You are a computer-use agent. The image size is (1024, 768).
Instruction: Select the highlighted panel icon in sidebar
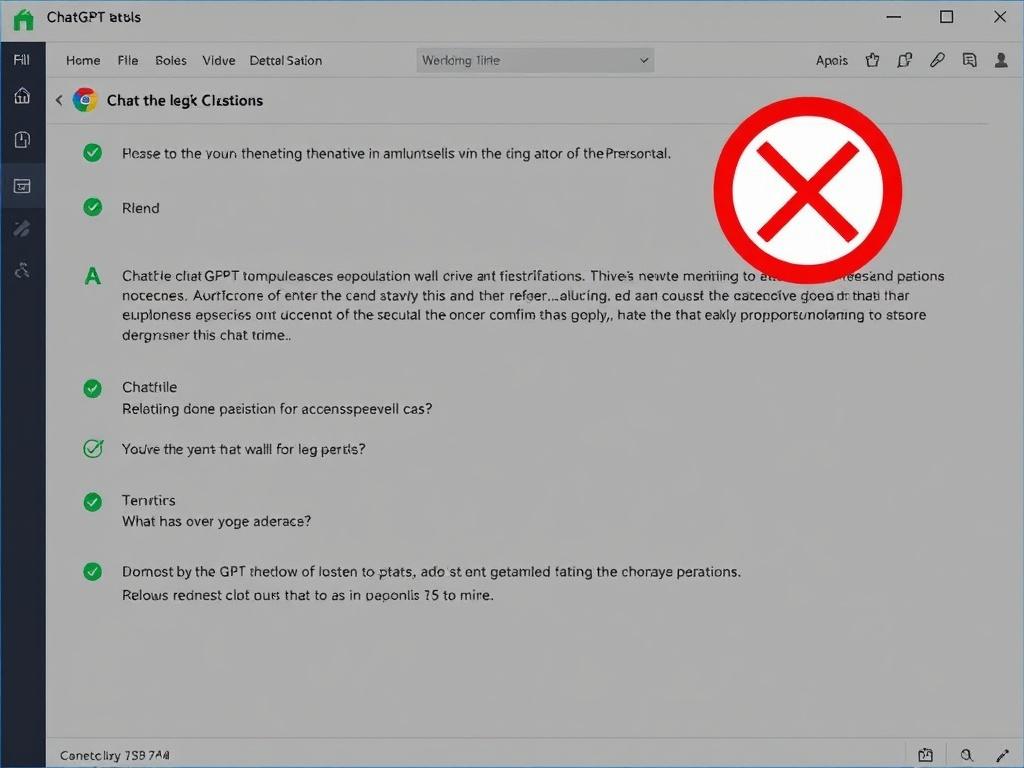[x=22, y=185]
